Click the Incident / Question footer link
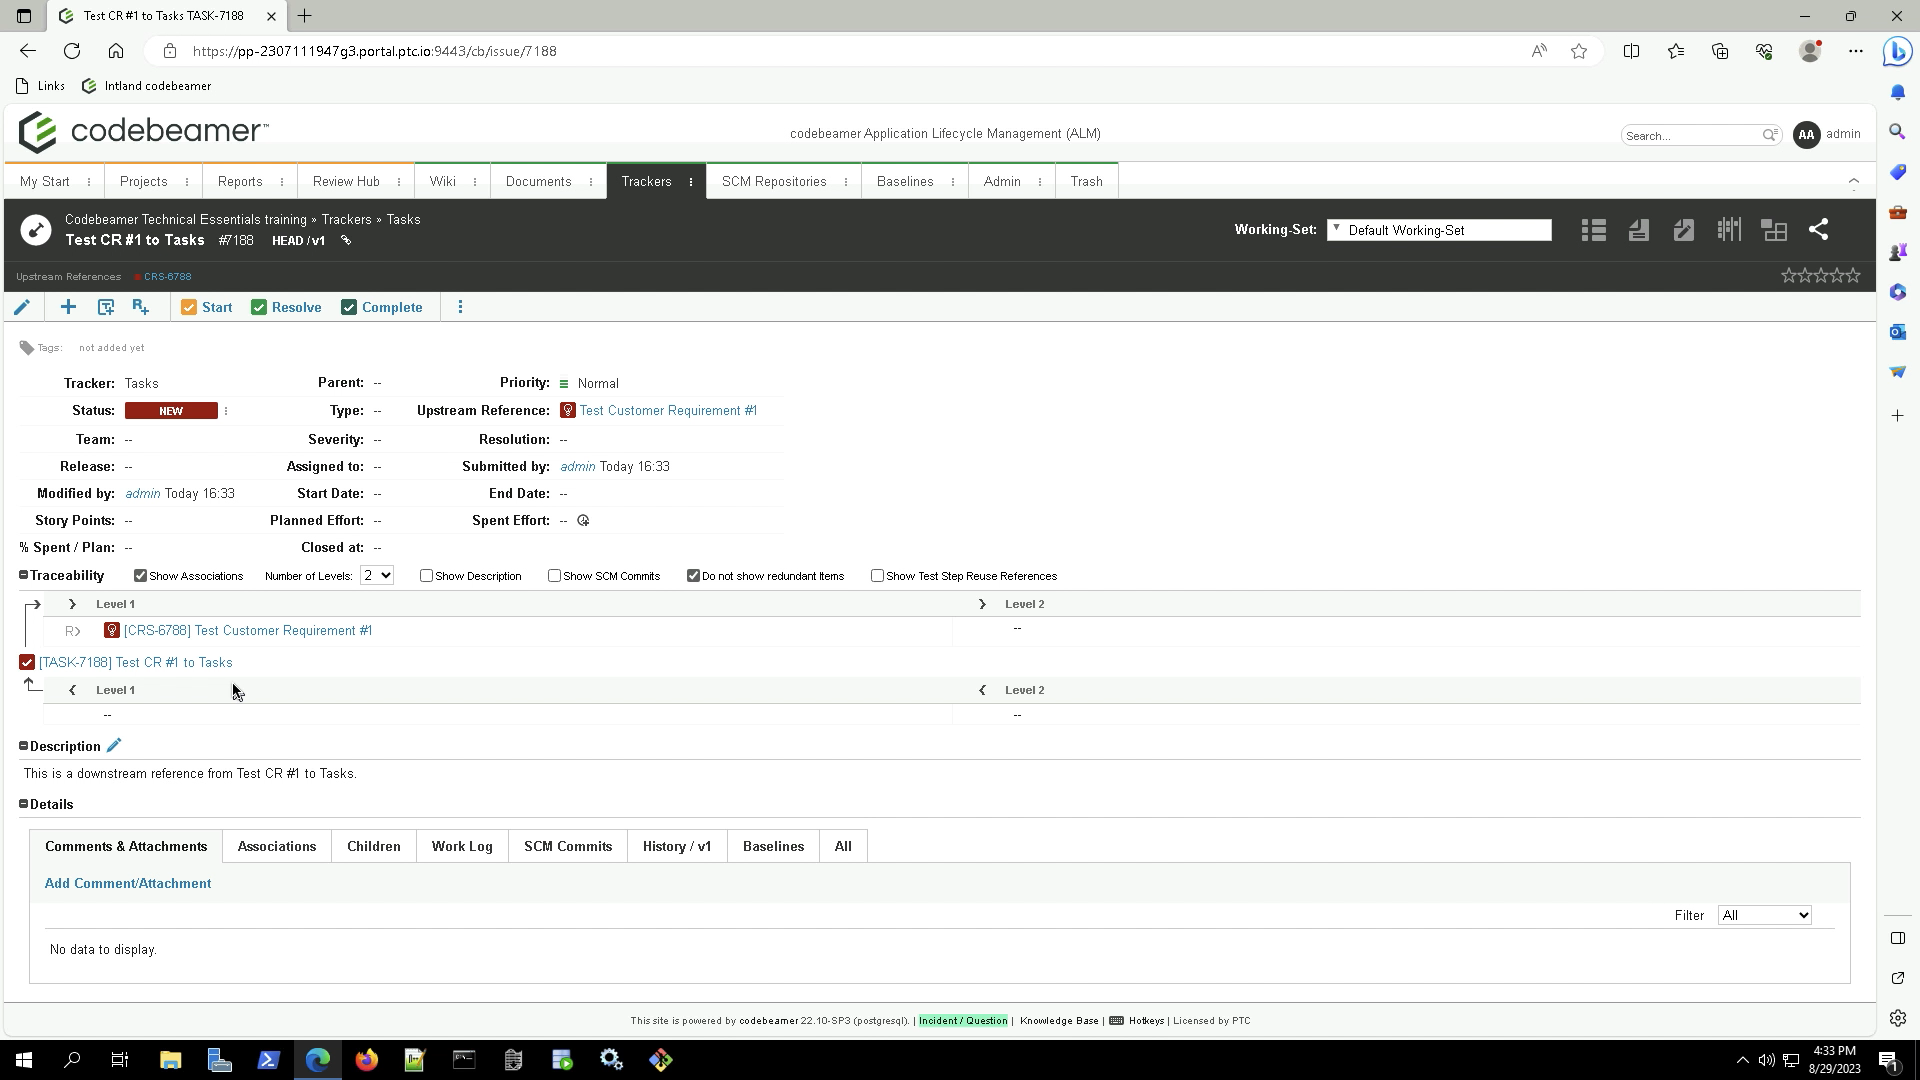This screenshot has height=1080, width=1920. point(963,1021)
